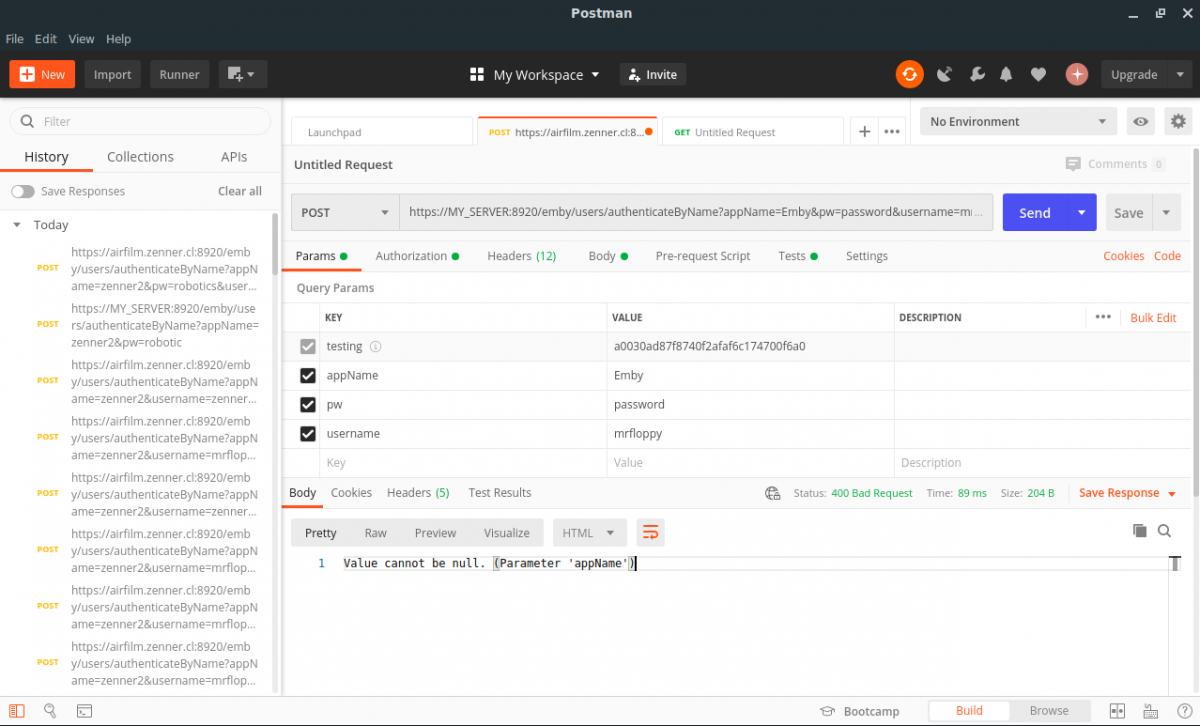The image size is (1200, 726).
Task: Uncheck the testing parameter checkbox
Action: (308, 346)
